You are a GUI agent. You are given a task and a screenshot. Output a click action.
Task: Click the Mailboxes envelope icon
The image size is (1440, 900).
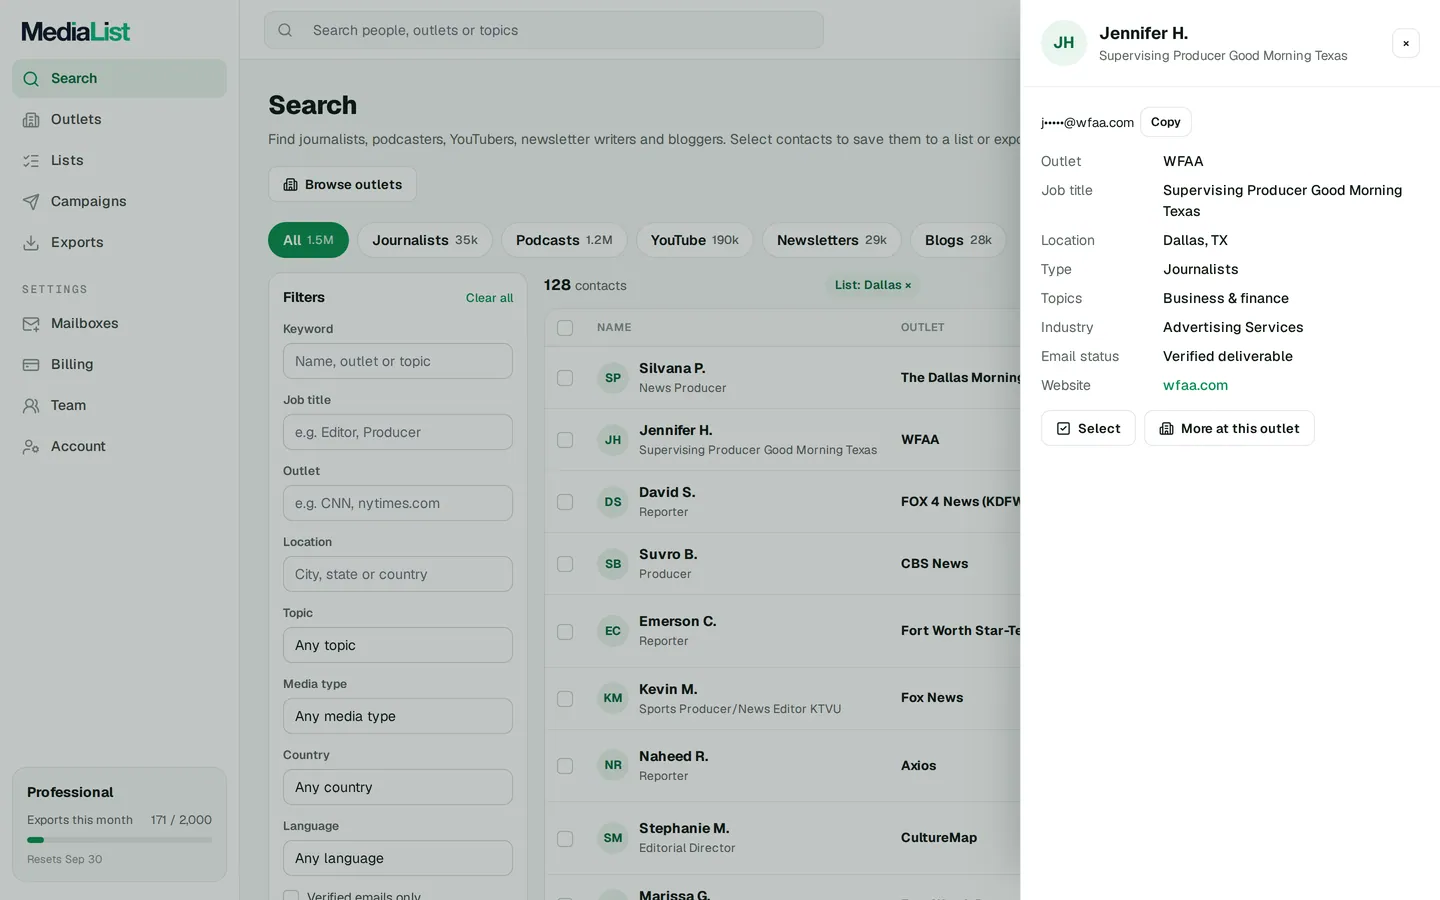pos(31,324)
